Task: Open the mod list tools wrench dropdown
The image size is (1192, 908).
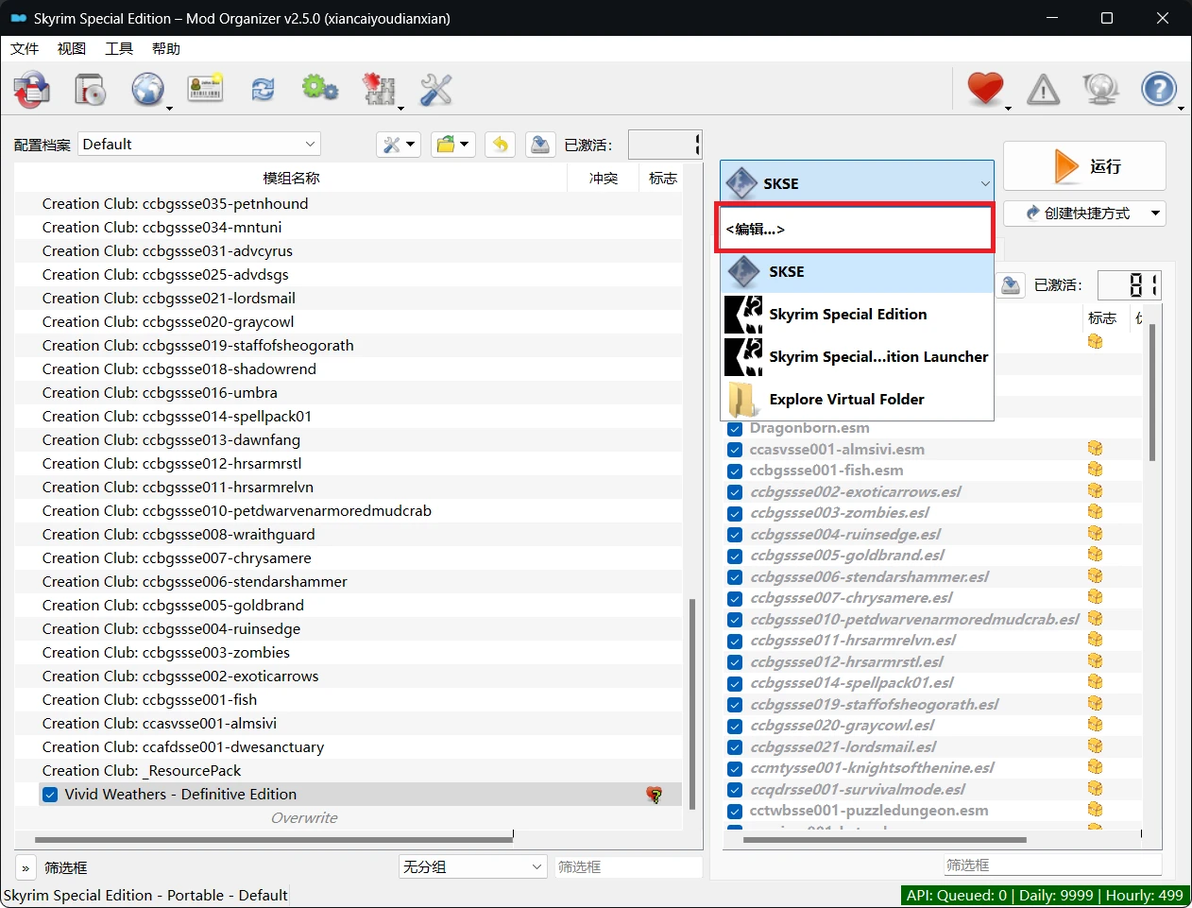Action: (398, 144)
